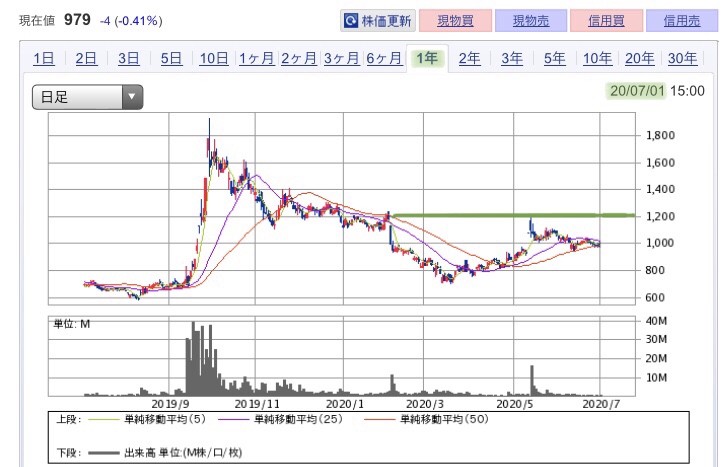Screen dimensions: 727x467
Task: Click the 2020/1 date axis label
Action: [345, 404]
